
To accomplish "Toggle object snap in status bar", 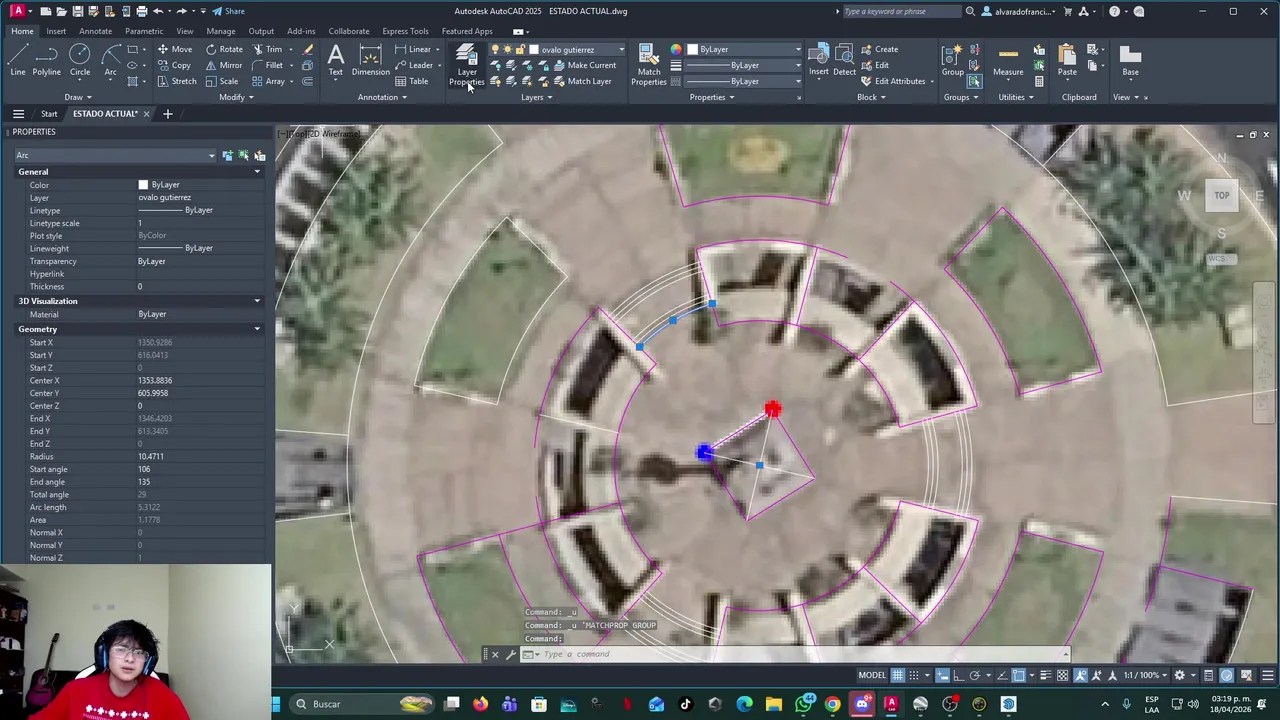I will (1018, 675).
